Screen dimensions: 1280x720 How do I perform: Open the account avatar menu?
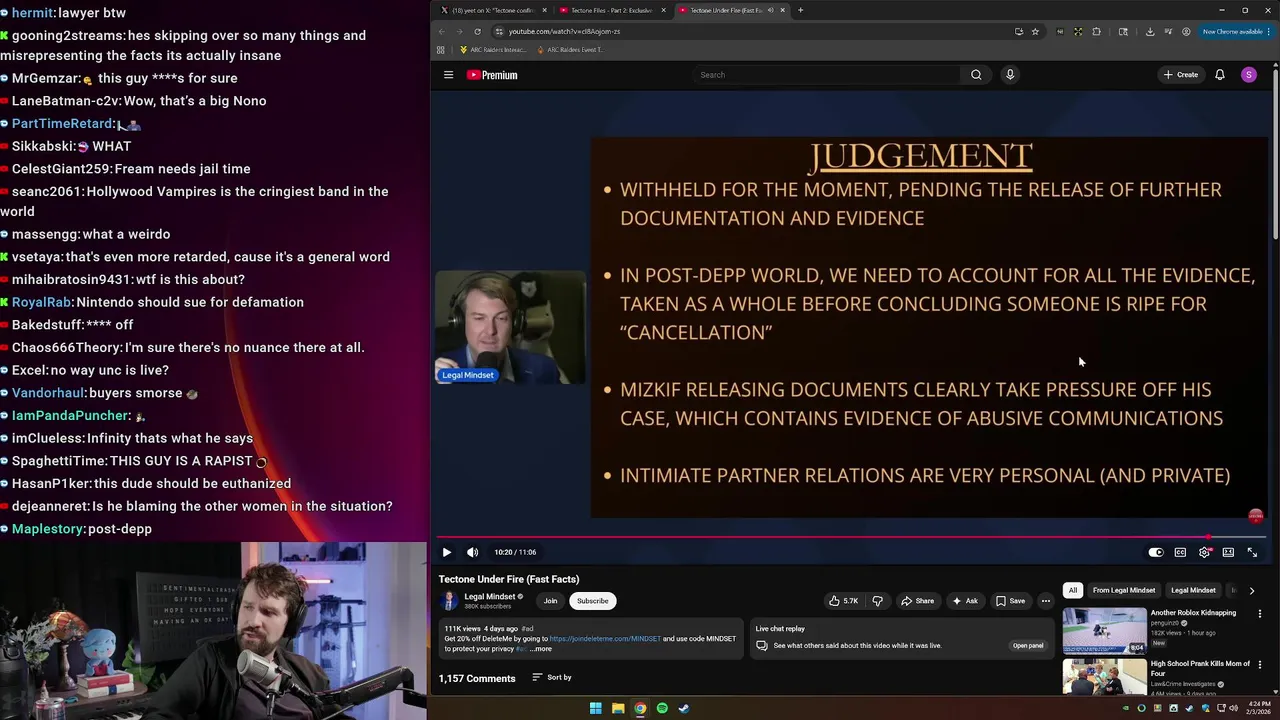click(x=1249, y=75)
